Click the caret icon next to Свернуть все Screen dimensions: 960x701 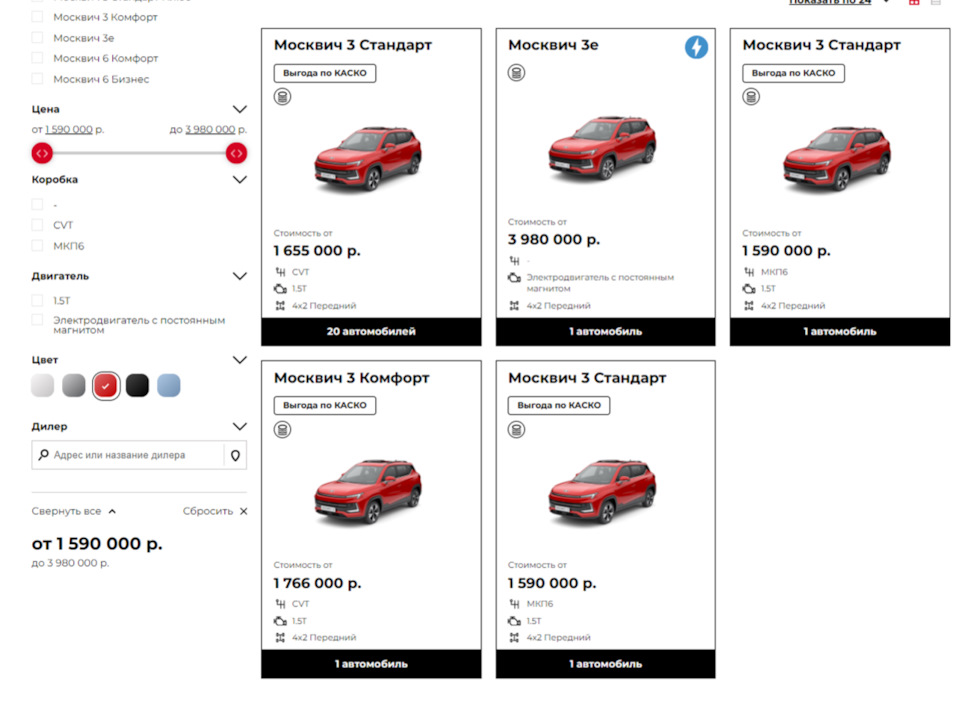tap(112, 511)
